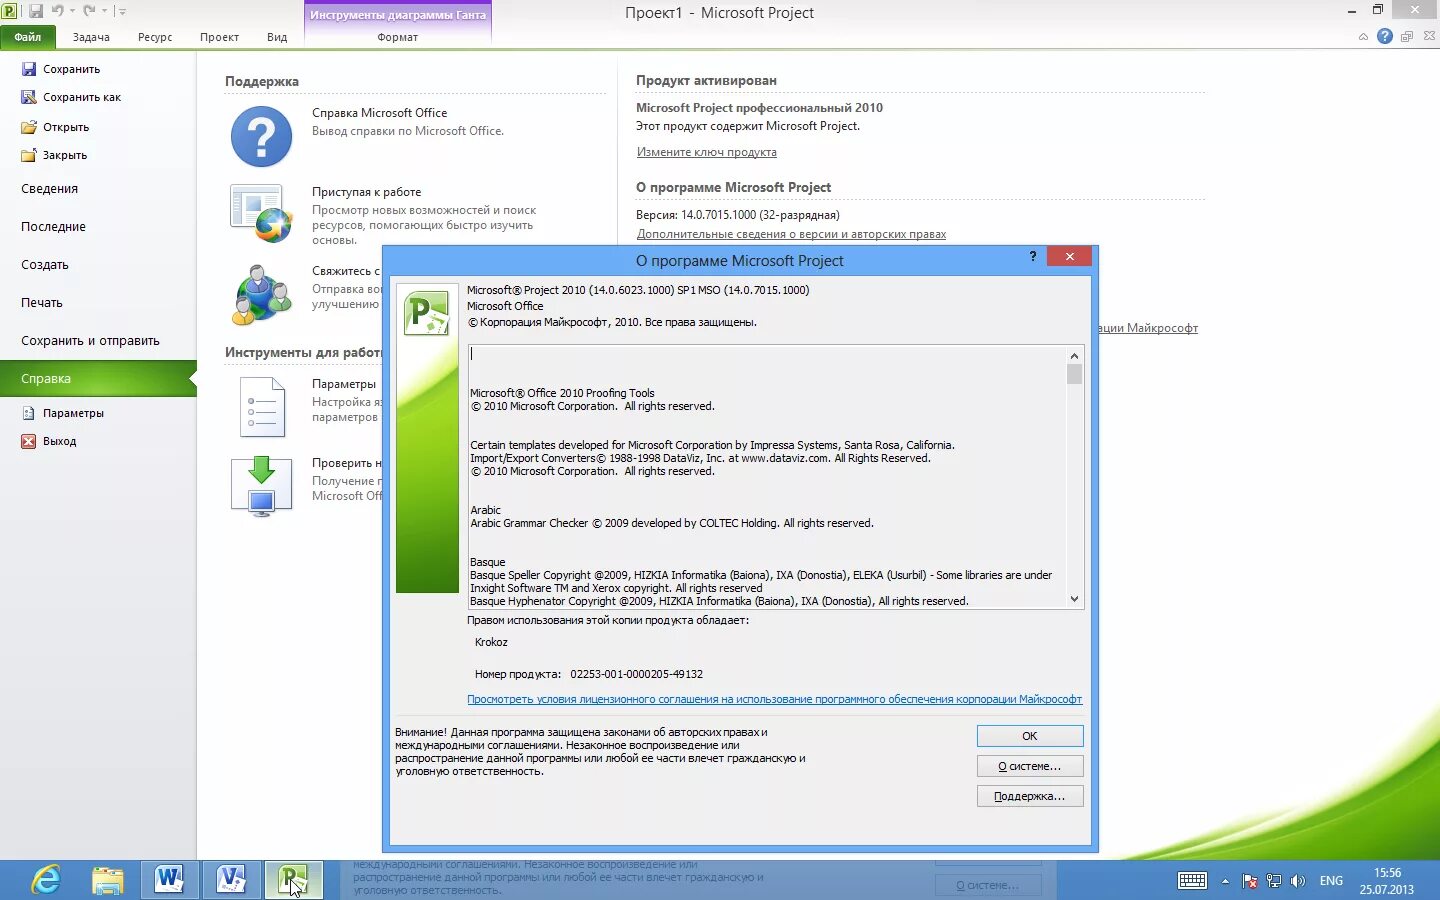Click the Справка Microsoft Office heading text
Screen dimensions: 1440x900
[x=379, y=113]
